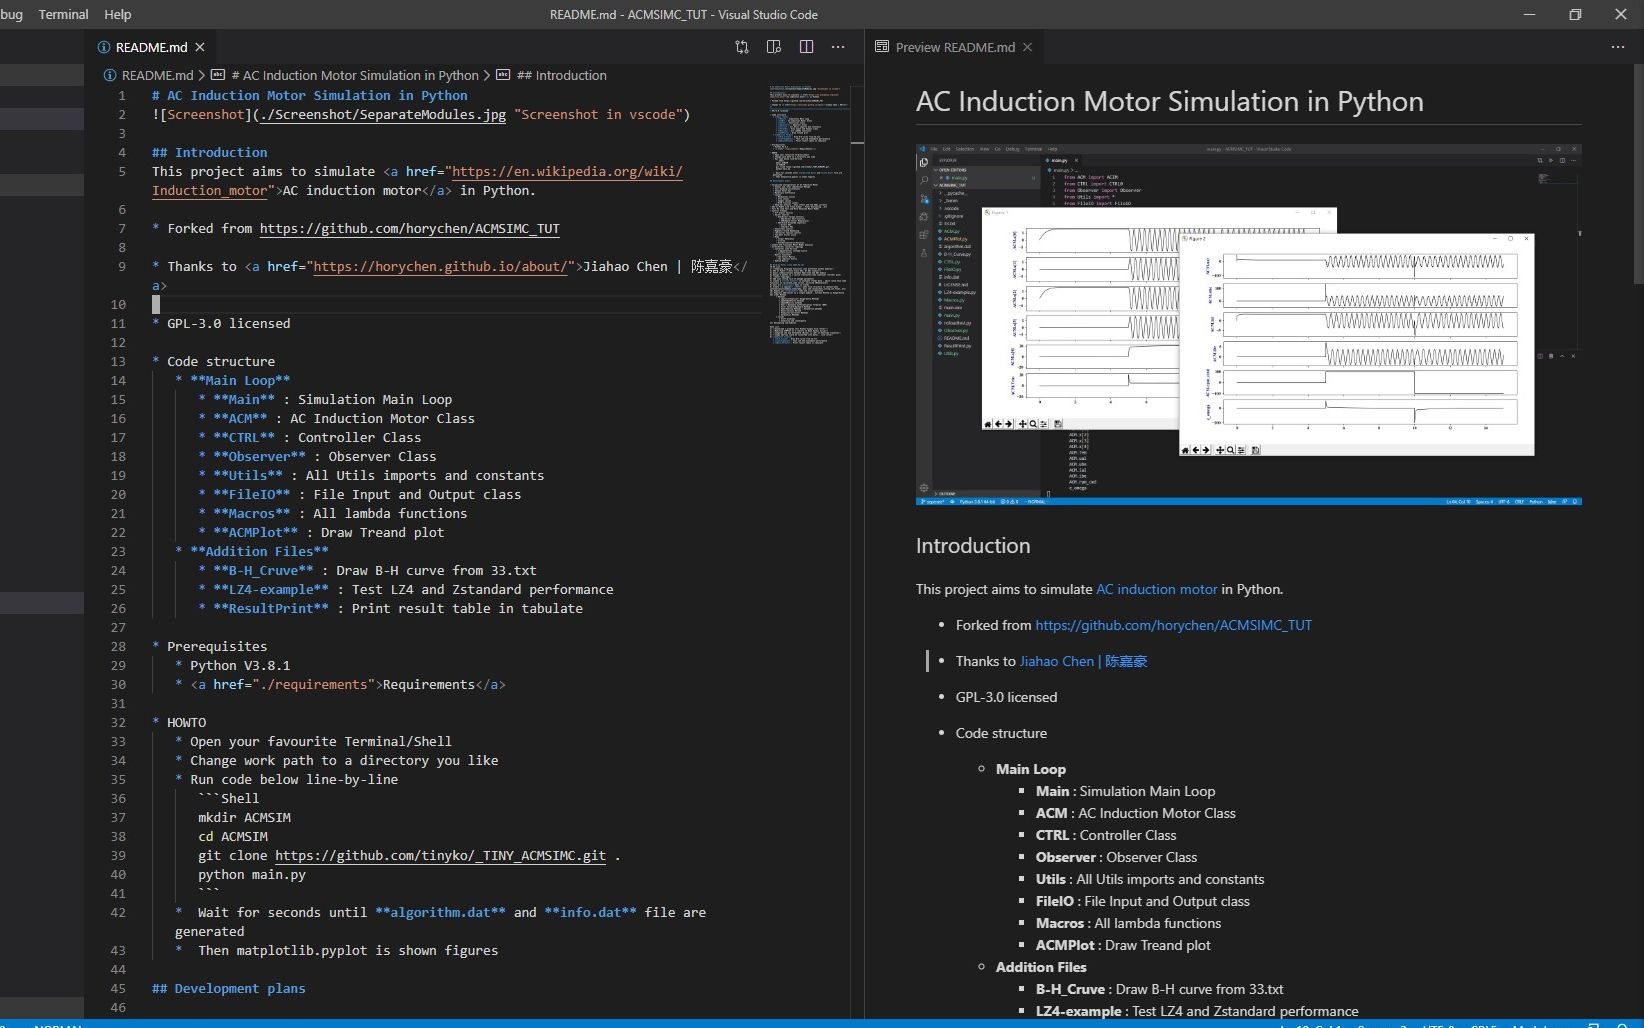The height and width of the screenshot is (1028, 1644).
Task: Click 'Addition Files' item in the preview
Action: (x=1041, y=967)
